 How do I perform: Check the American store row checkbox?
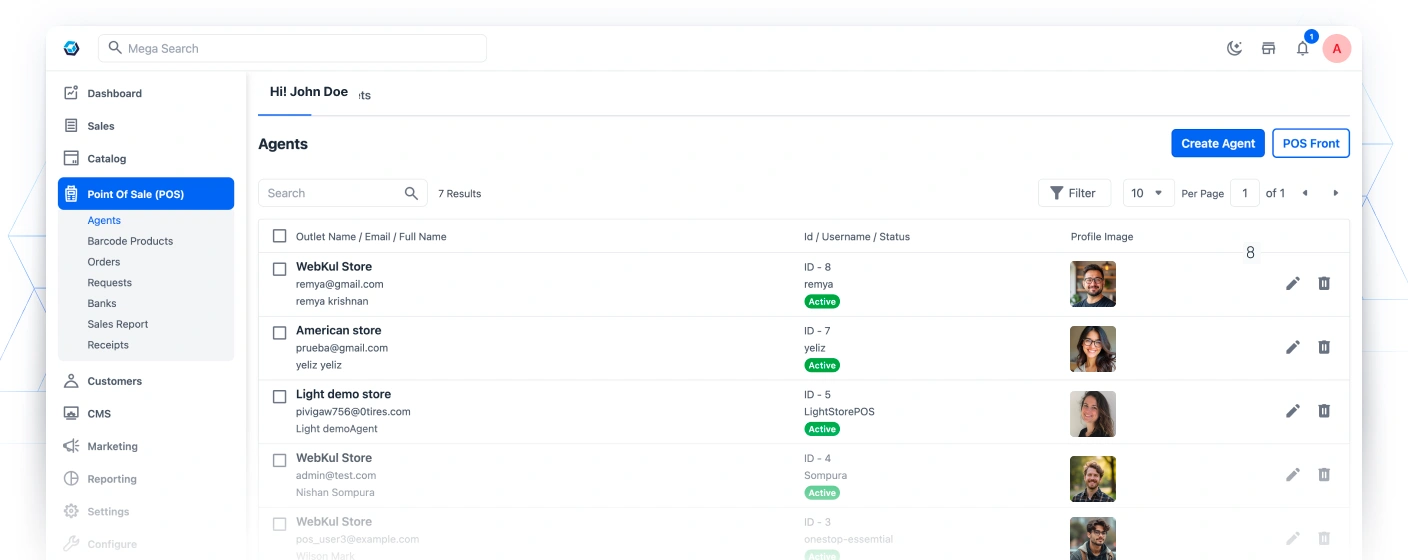[280, 333]
